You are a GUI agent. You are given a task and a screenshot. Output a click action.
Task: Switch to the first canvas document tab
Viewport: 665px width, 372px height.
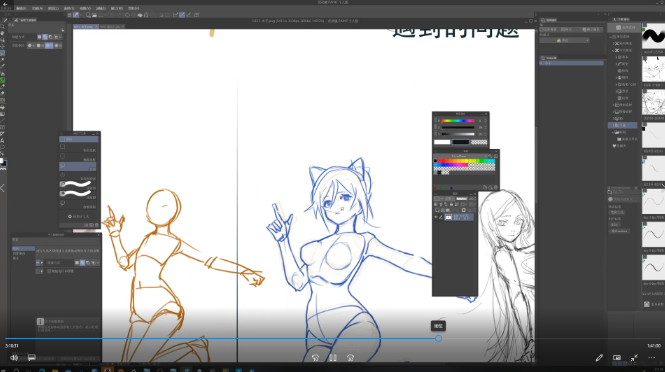[x=86, y=26]
